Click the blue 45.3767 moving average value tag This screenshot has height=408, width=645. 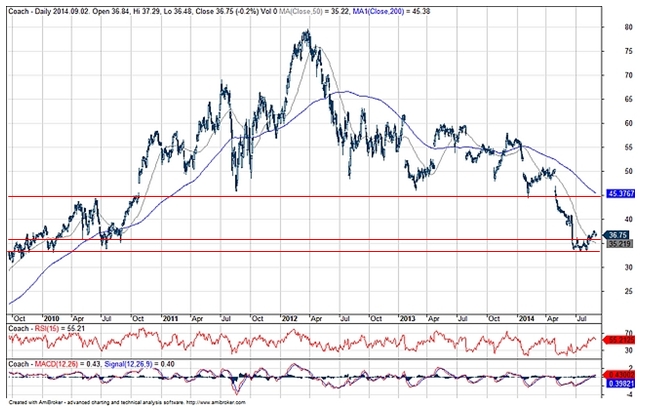[x=621, y=193]
